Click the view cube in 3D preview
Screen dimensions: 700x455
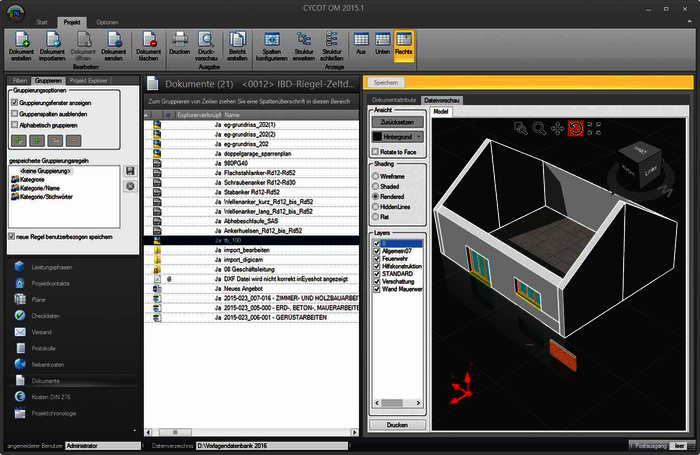pyautogui.click(x=641, y=164)
